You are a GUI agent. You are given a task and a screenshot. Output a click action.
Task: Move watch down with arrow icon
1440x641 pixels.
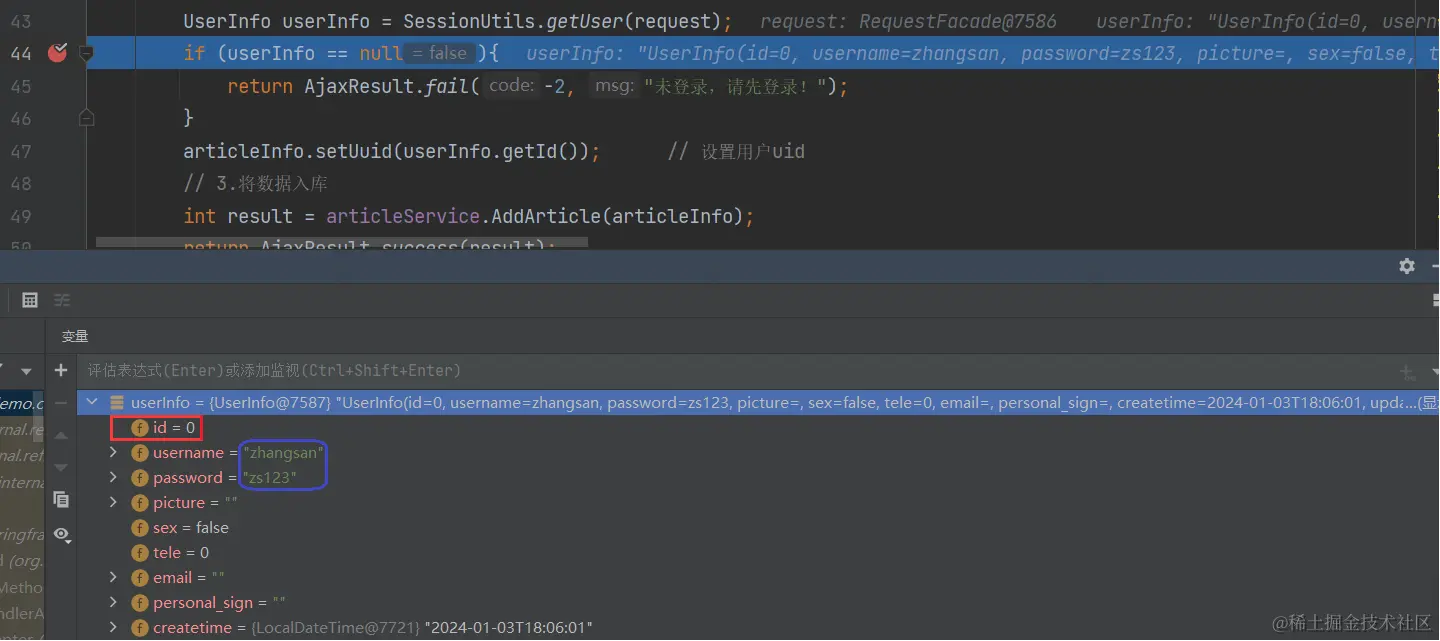pos(61,467)
